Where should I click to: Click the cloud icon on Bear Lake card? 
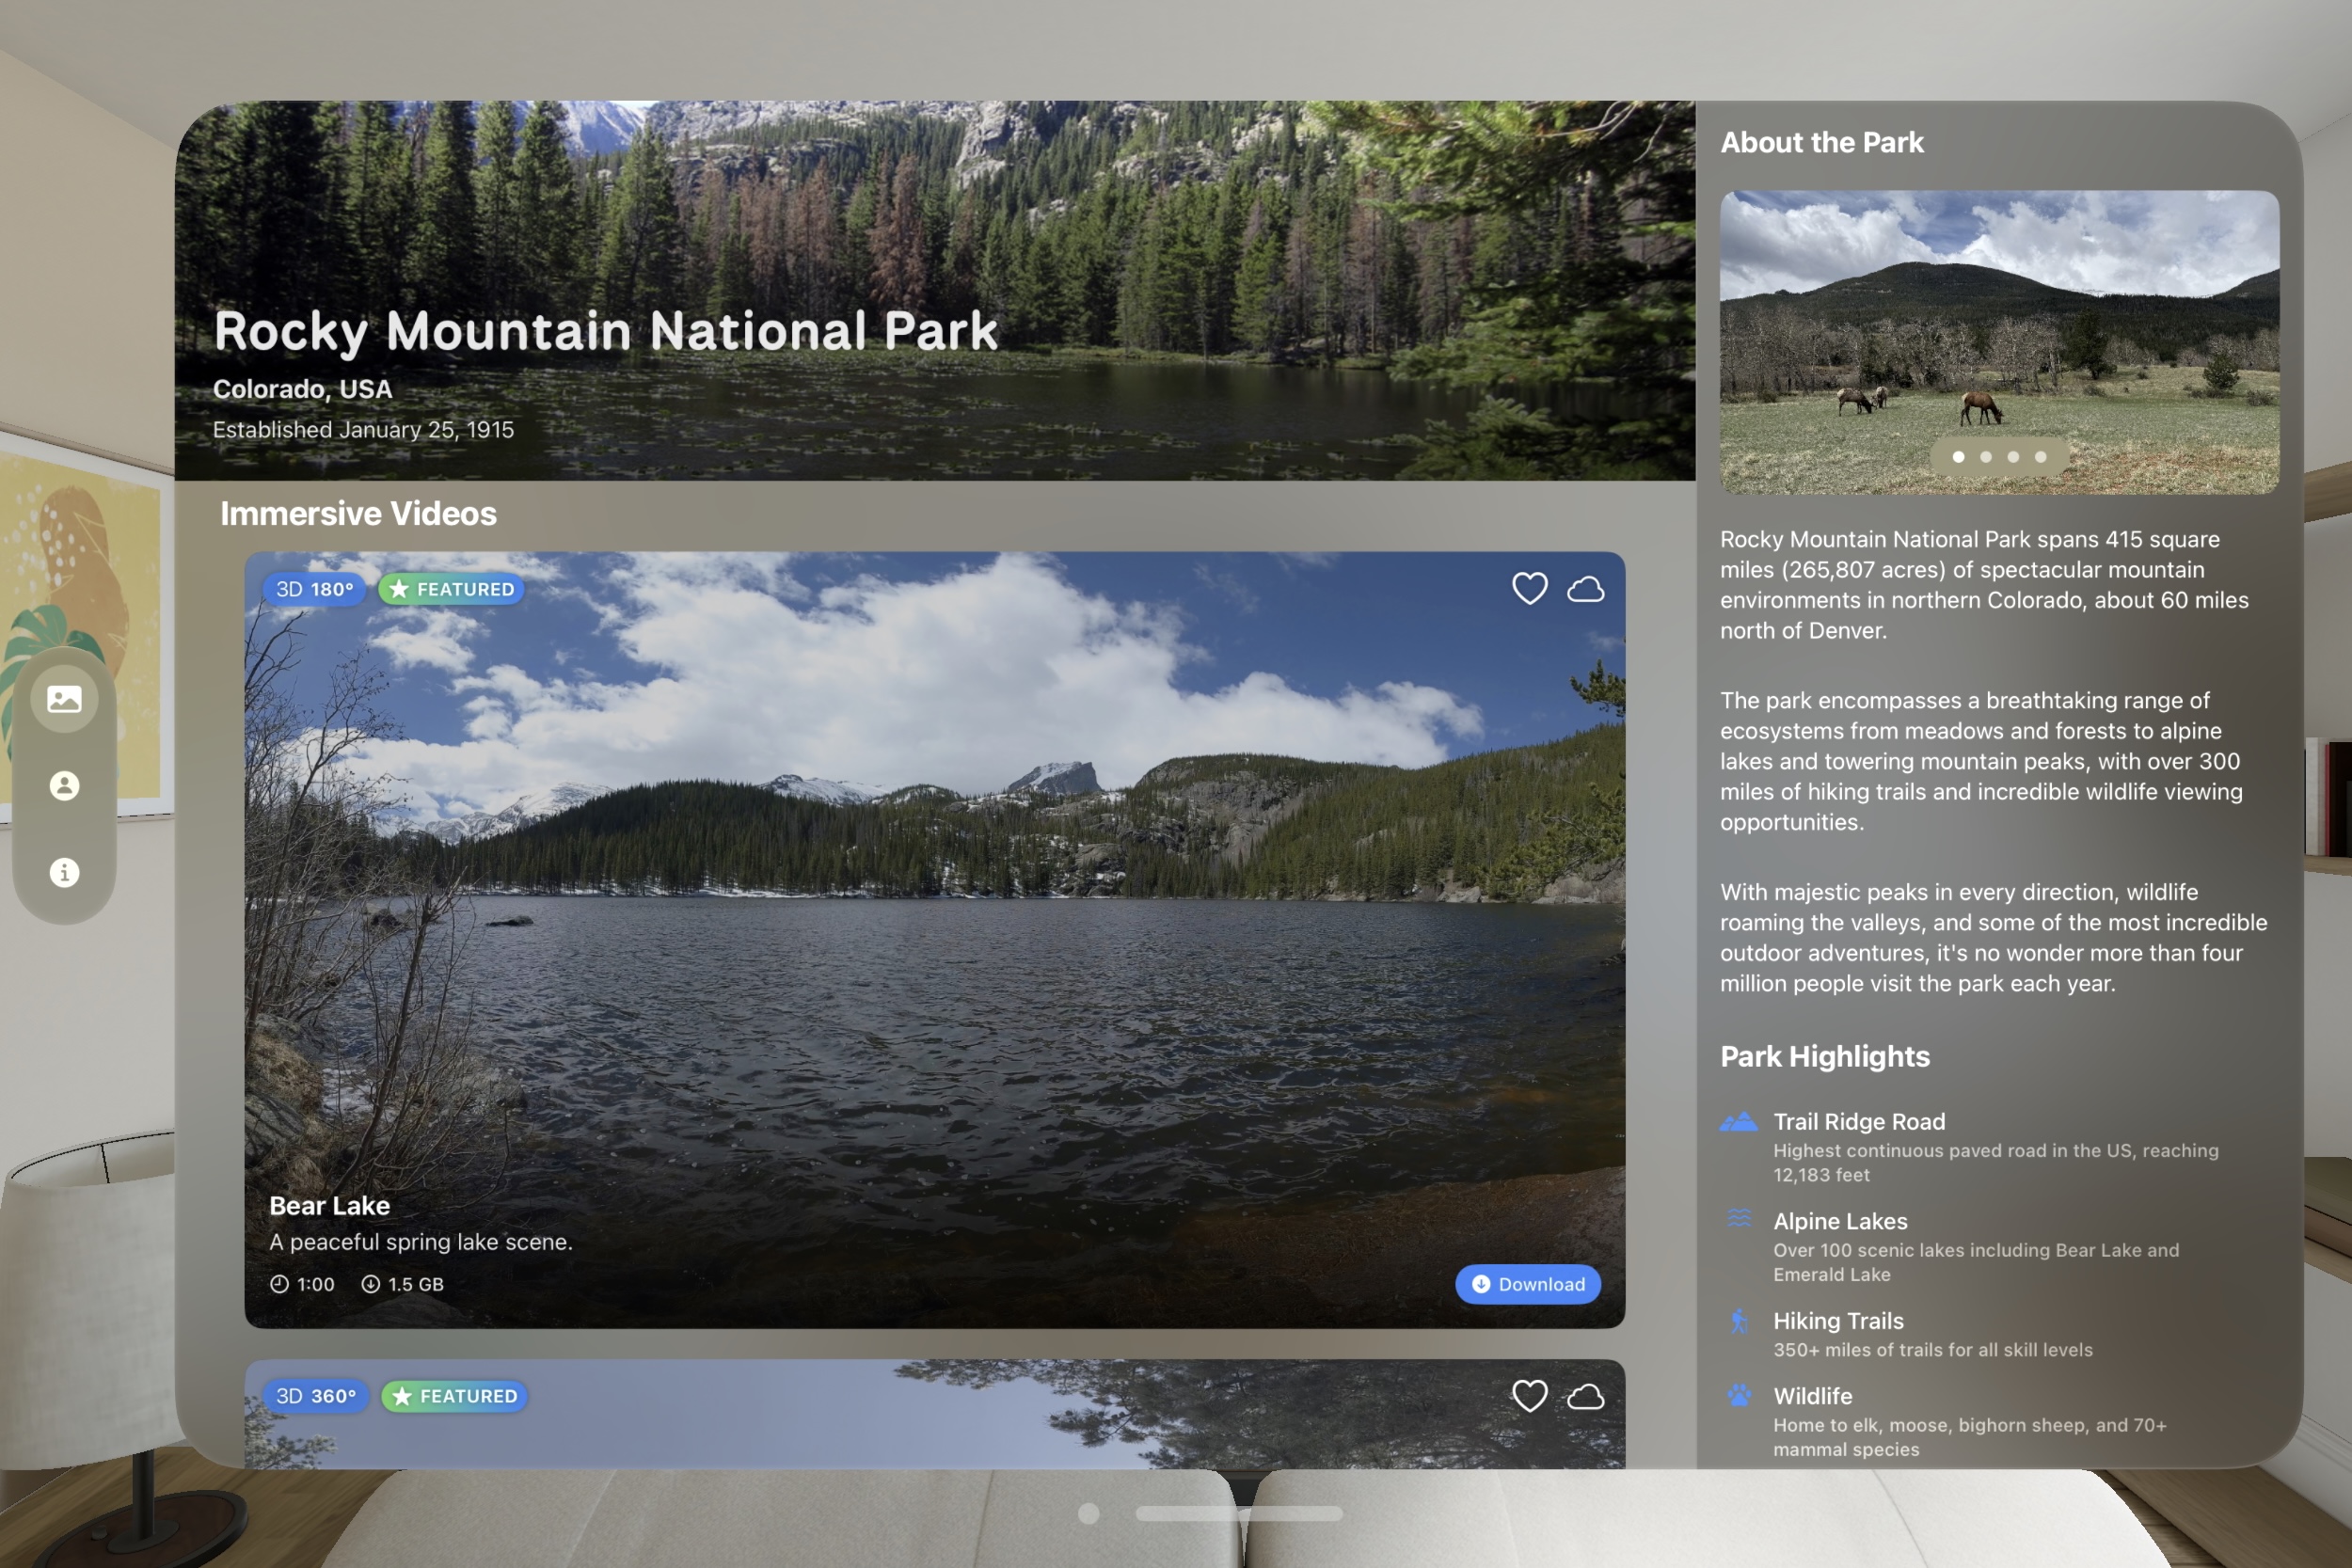click(x=1586, y=589)
